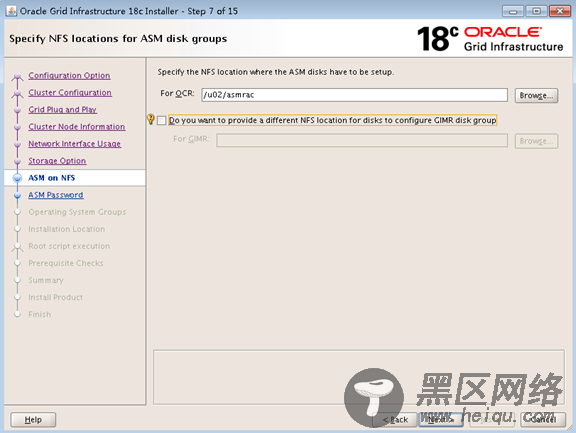
Task: Minimize the Oracle installer window
Action: pyautogui.click(x=513, y=11)
